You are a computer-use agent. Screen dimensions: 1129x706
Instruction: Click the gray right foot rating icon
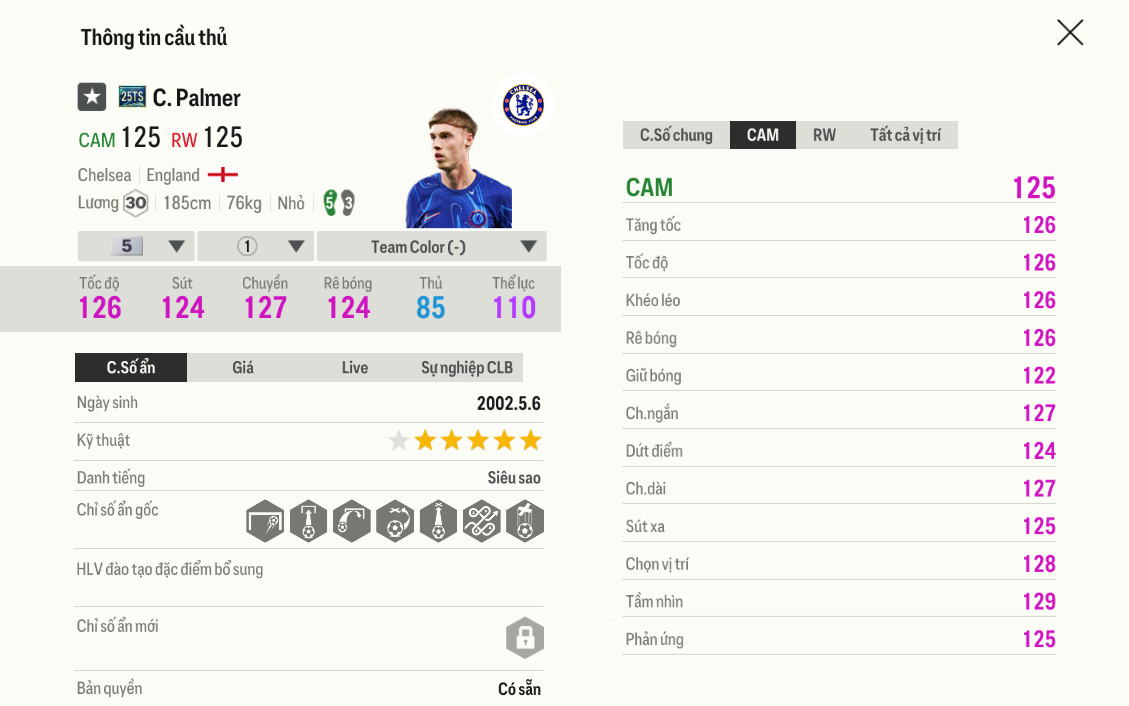pyautogui.click(x=347, y=203)
